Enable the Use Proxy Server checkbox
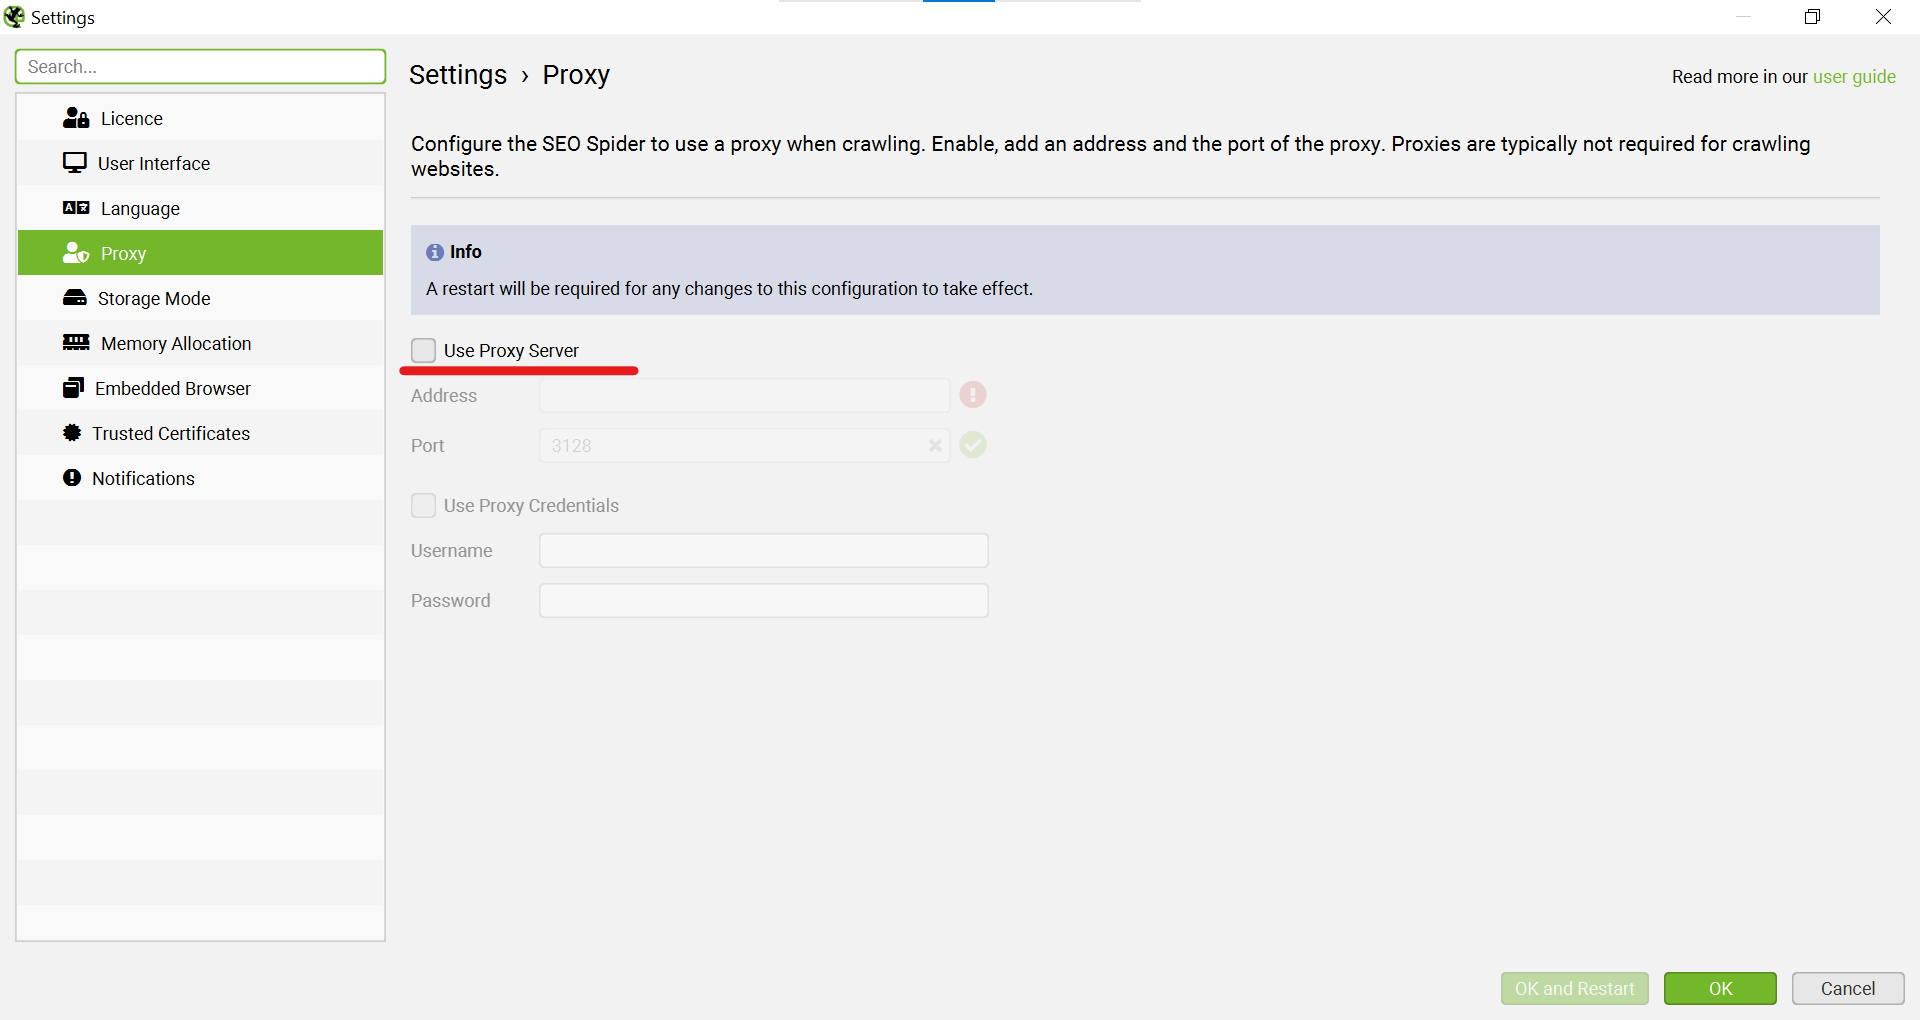The height and width of the screenshot is (1020, 1920). (x=423, y=350)
